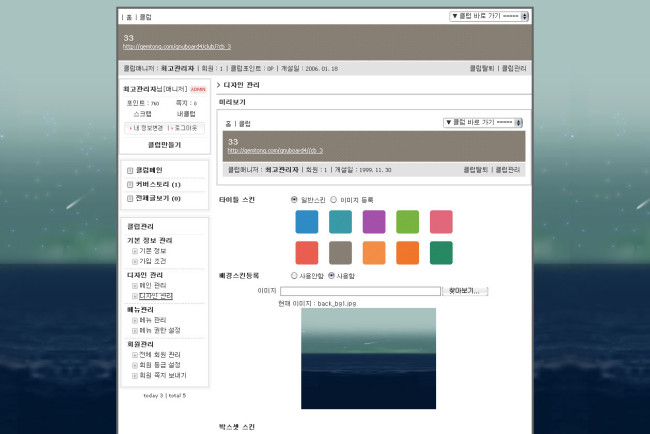Click the plus icon beside 기본 정보
Image resolution: width=650 pixels, height=434 pixels.
[x=135, y=250]
